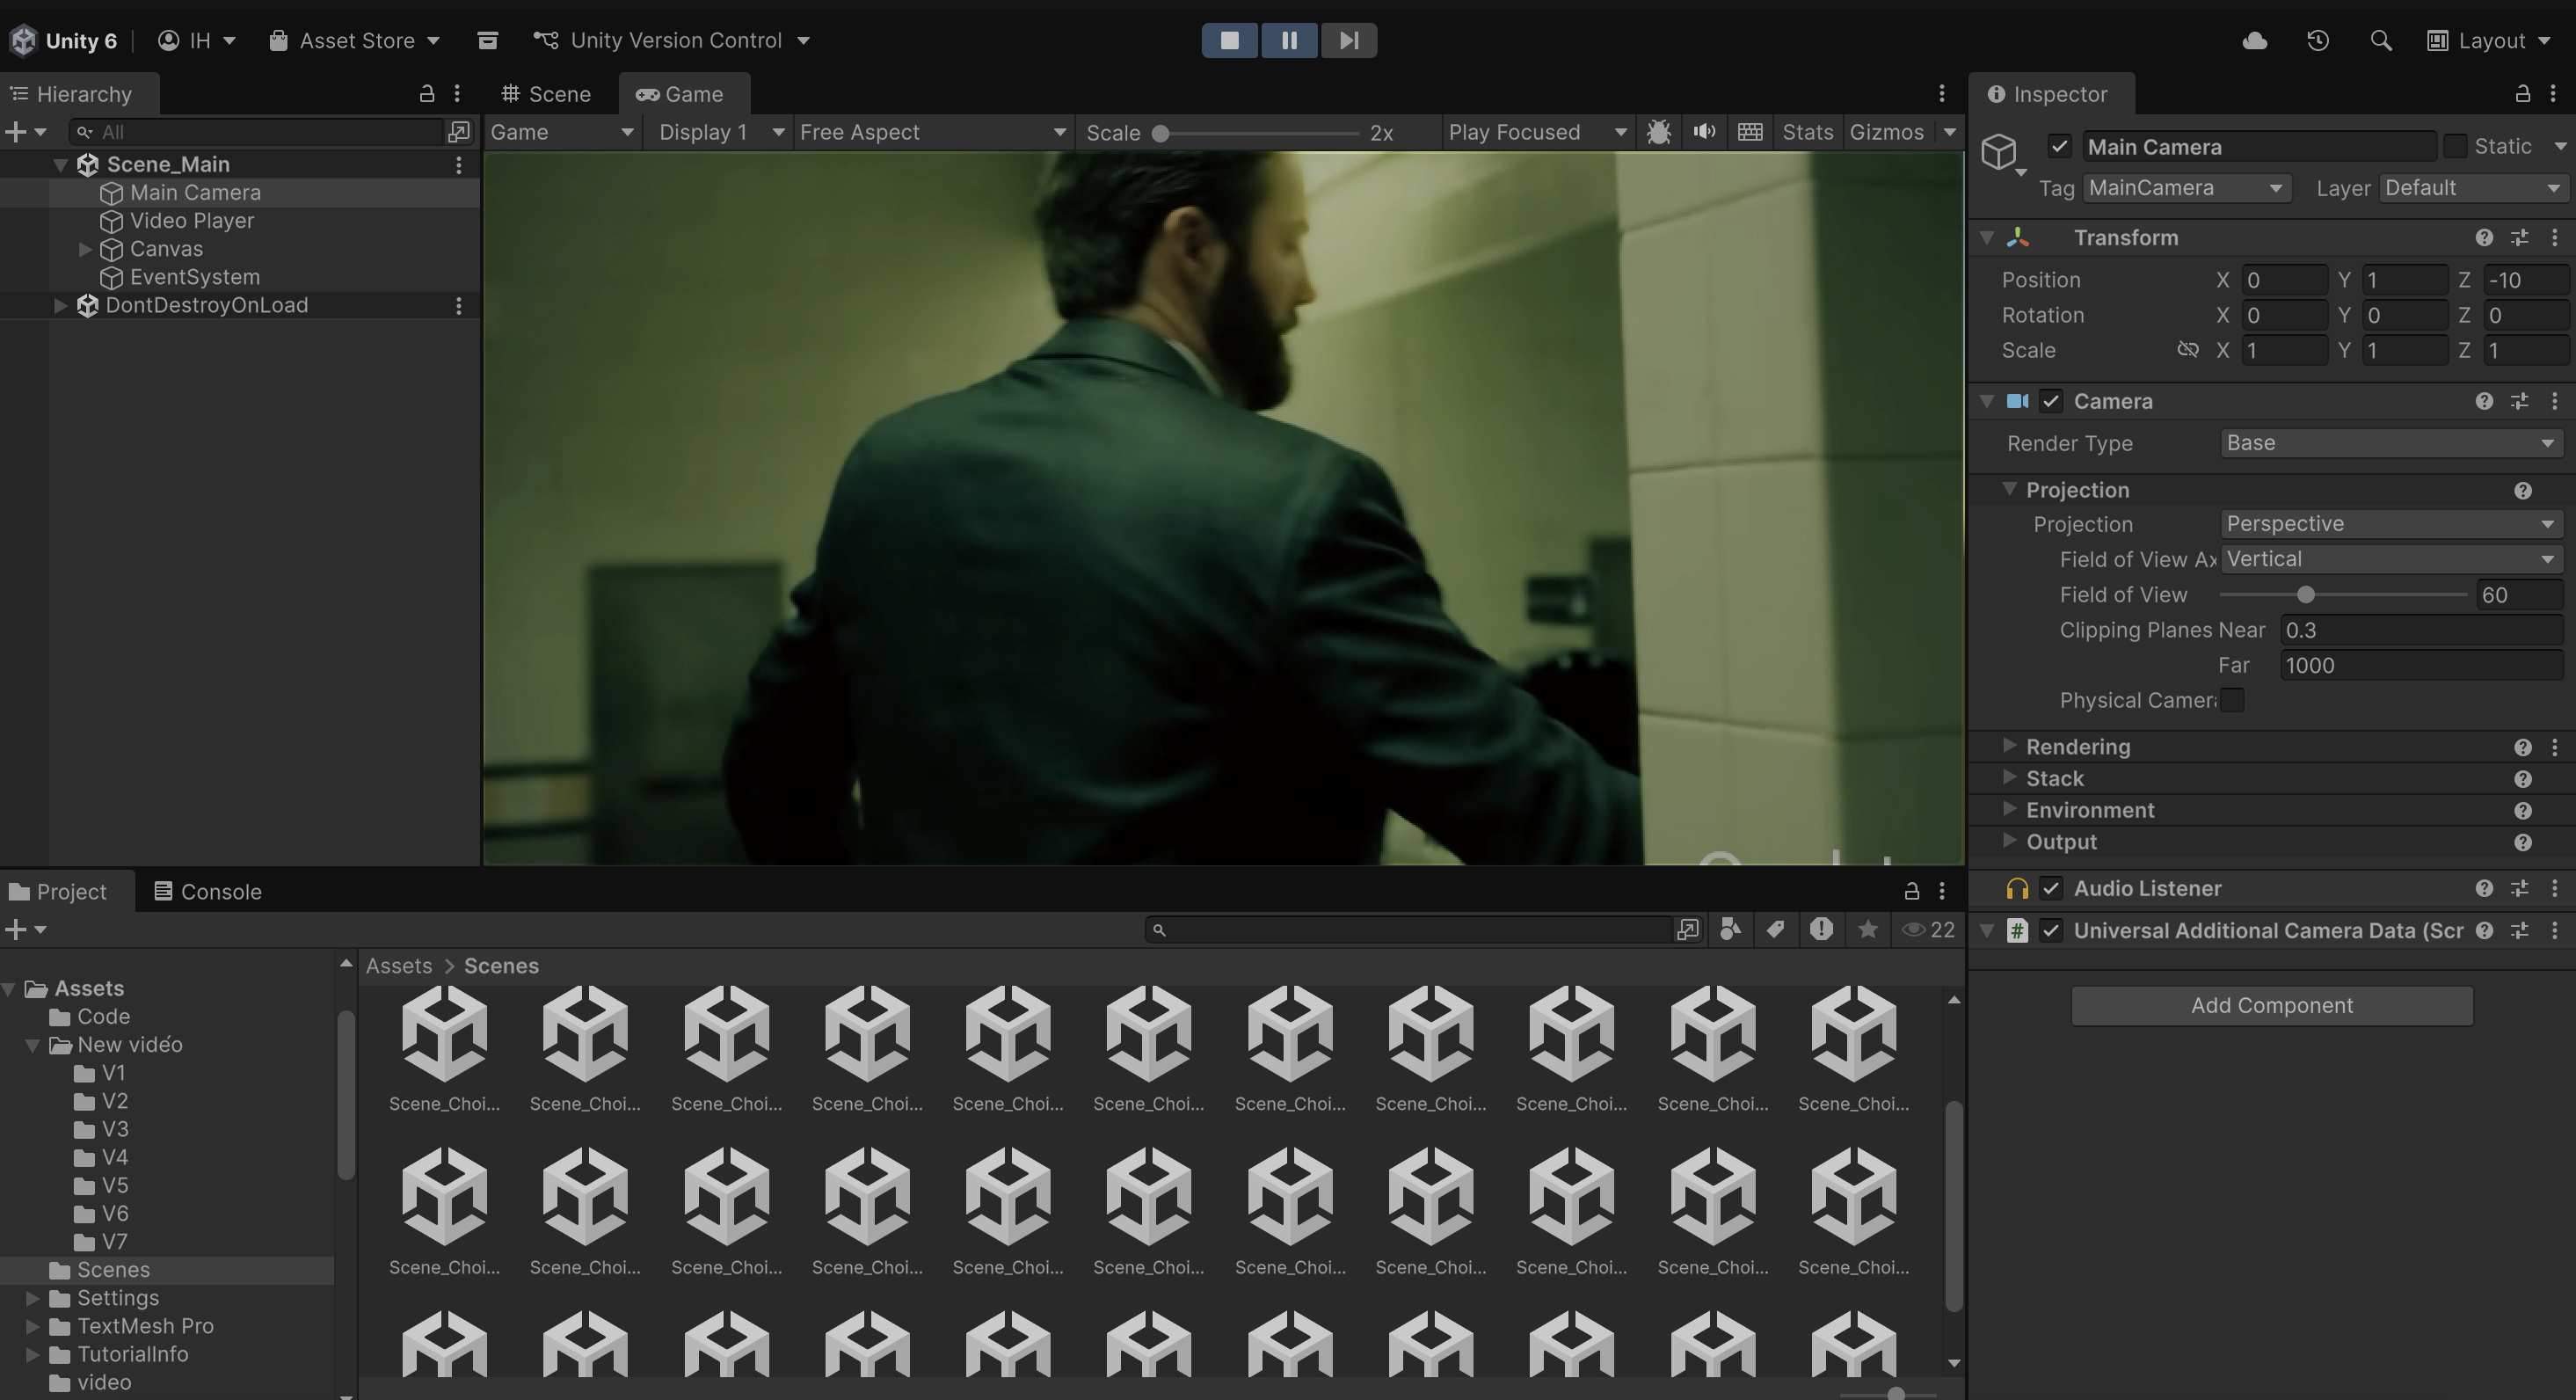
Task: Stop play mode with the stop button
Action: click(x=1230, y=40)
